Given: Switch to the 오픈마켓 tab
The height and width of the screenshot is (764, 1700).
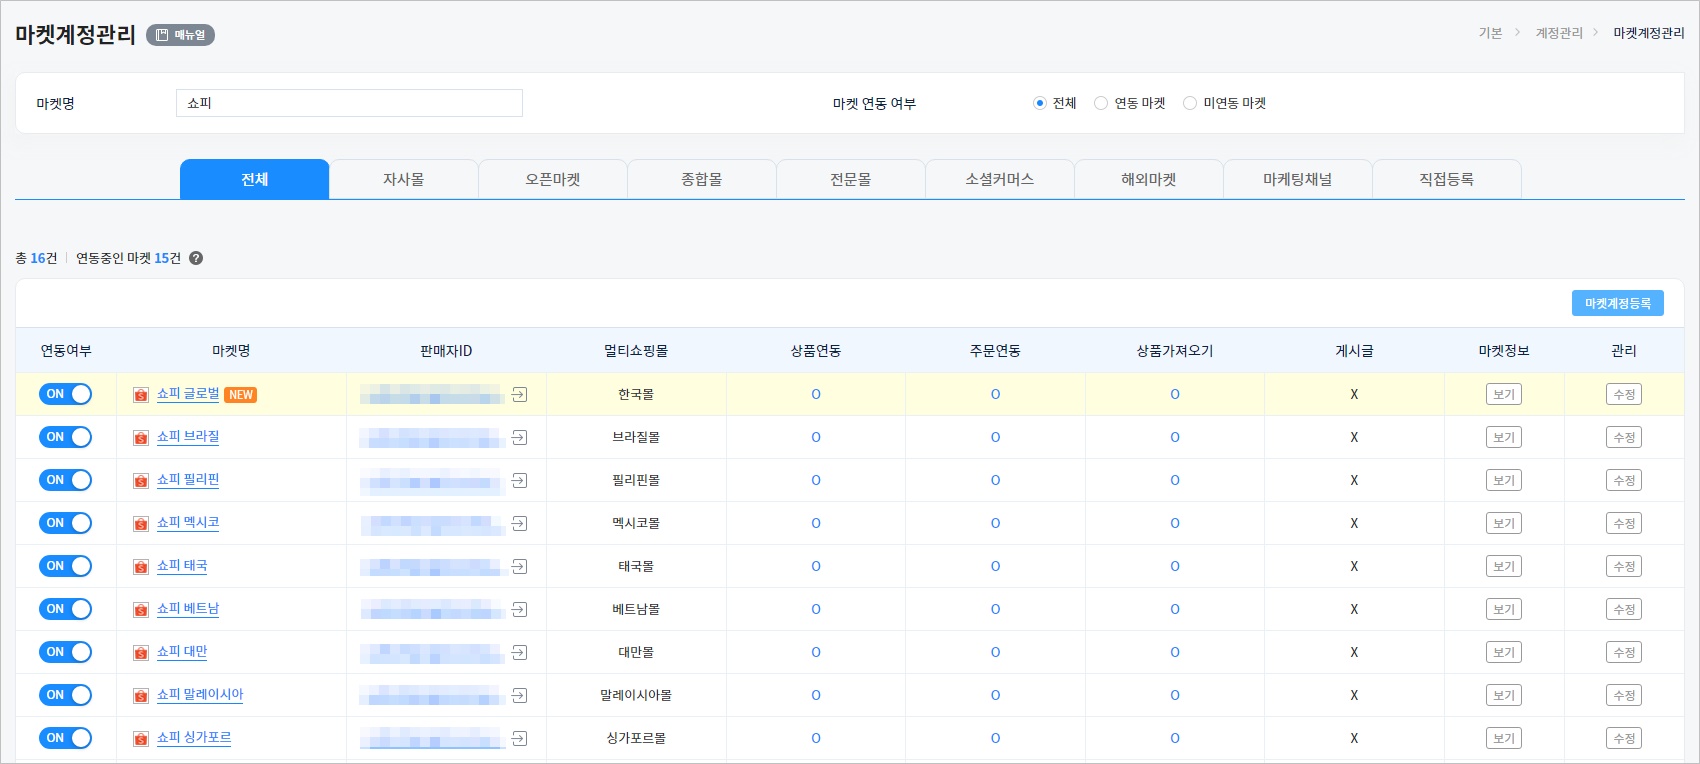Looking at the screenshot, I should click(553, 179).
